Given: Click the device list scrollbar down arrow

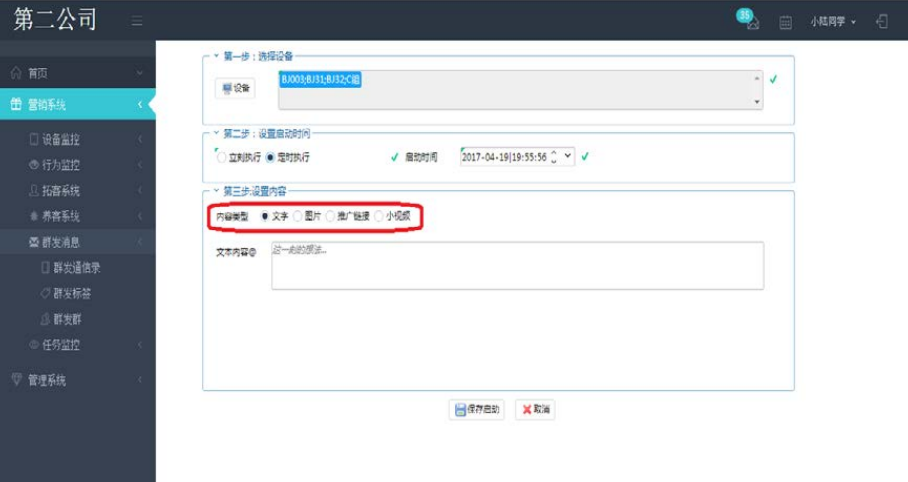Looking at the screenshot, I should pos(756,102).
